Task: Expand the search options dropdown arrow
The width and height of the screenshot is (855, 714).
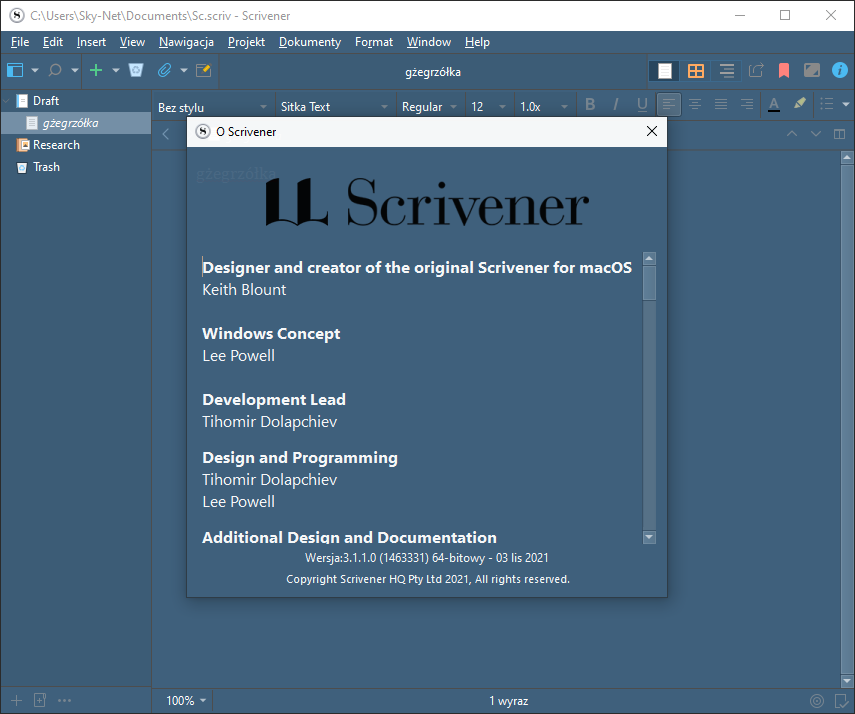Action: [x=75, y=70]
